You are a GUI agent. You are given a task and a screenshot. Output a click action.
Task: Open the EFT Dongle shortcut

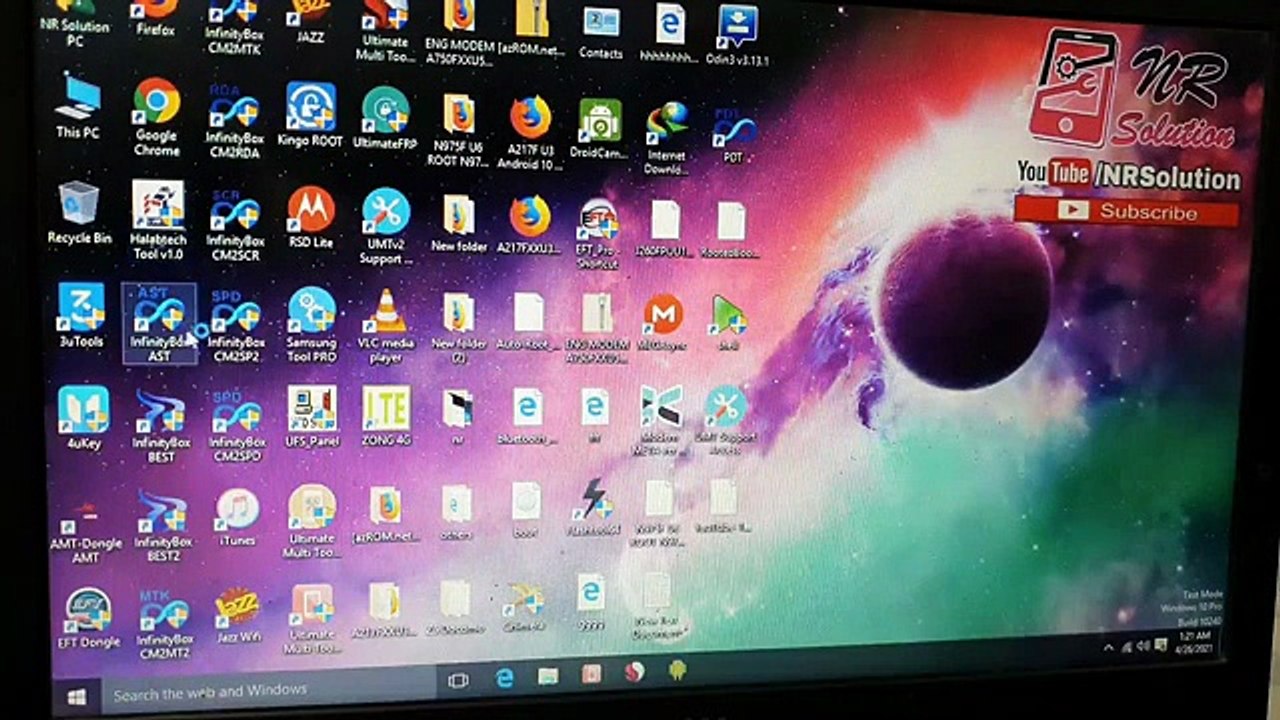click(91, 619)
